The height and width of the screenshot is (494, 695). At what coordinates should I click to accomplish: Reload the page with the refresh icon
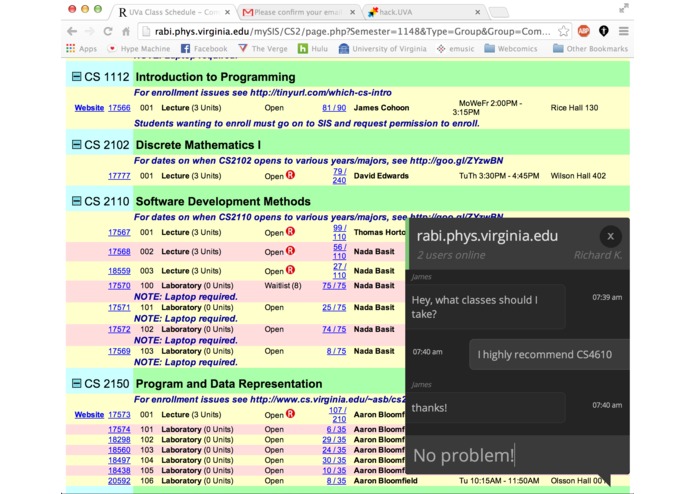[108, 31]
